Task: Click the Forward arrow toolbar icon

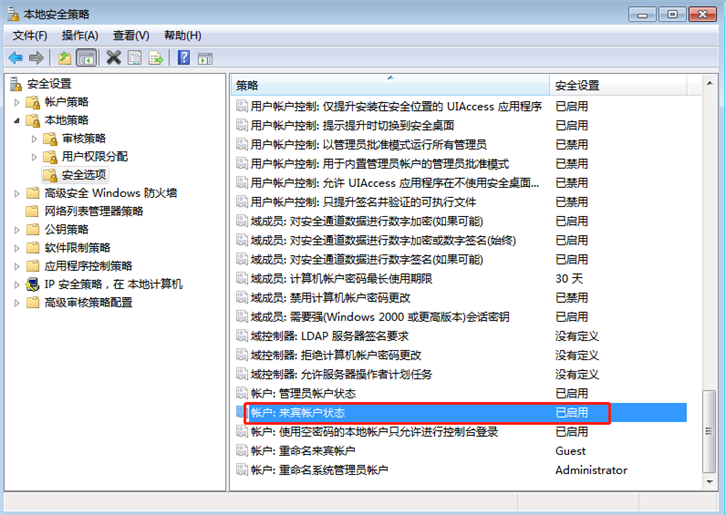Action: [37, 58]
